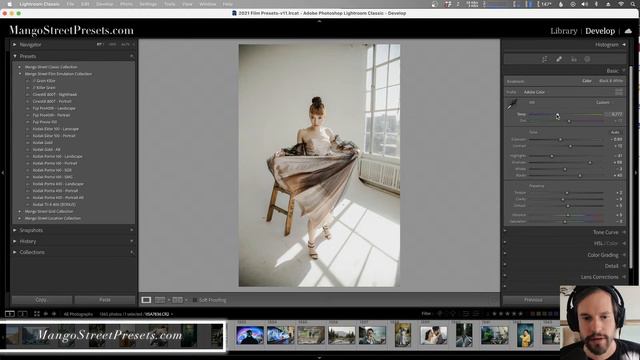This screenshot has width=640, height=360.
Task: Click the Exposure slider handle
Action: click(x=560, y=140)
